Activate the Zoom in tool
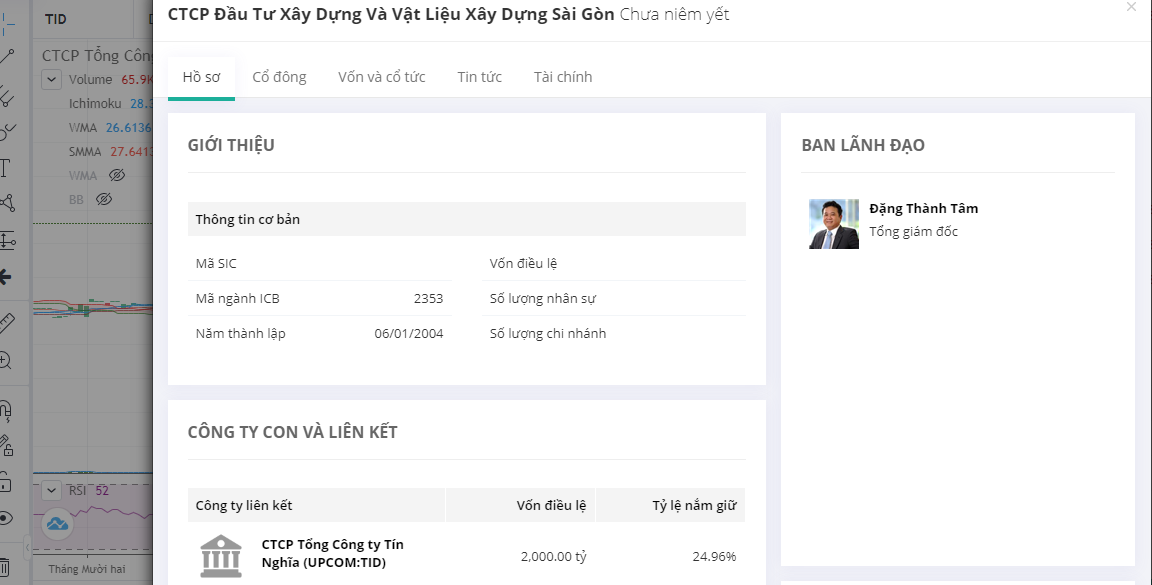The image size is (1152, 585). pos(6,360)
